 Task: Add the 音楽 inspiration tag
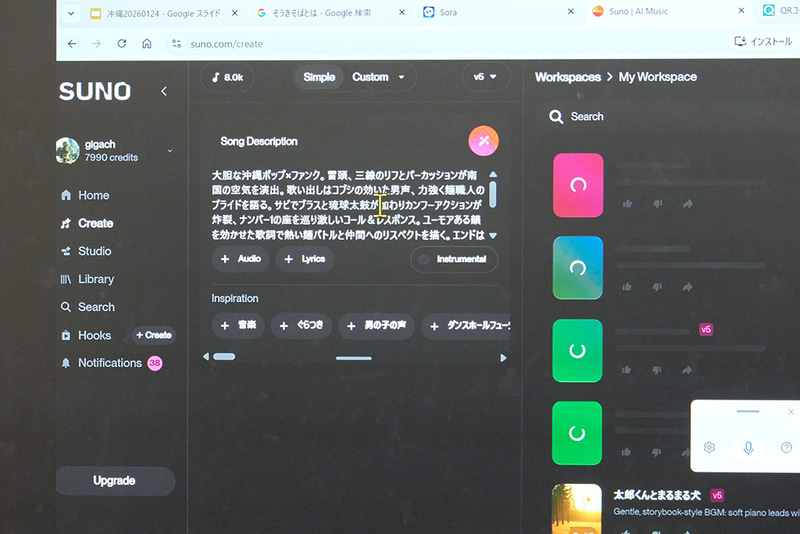click(x=238, y=325)
